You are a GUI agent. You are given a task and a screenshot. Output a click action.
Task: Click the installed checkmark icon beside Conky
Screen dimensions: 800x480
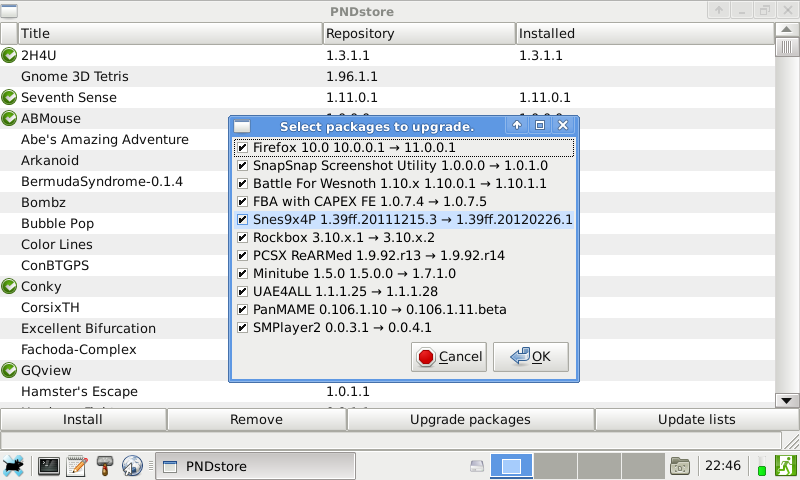pyautogui.click(x=10, y=286)
